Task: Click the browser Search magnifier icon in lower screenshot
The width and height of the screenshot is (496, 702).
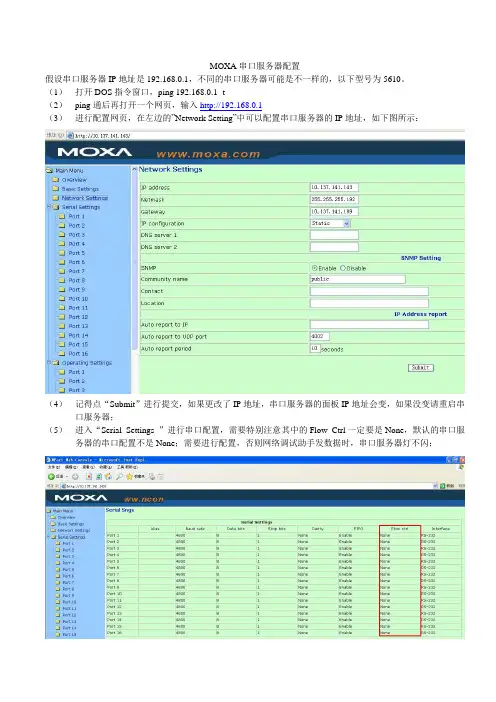Action: pyautogui.click(x=119, y=477)
